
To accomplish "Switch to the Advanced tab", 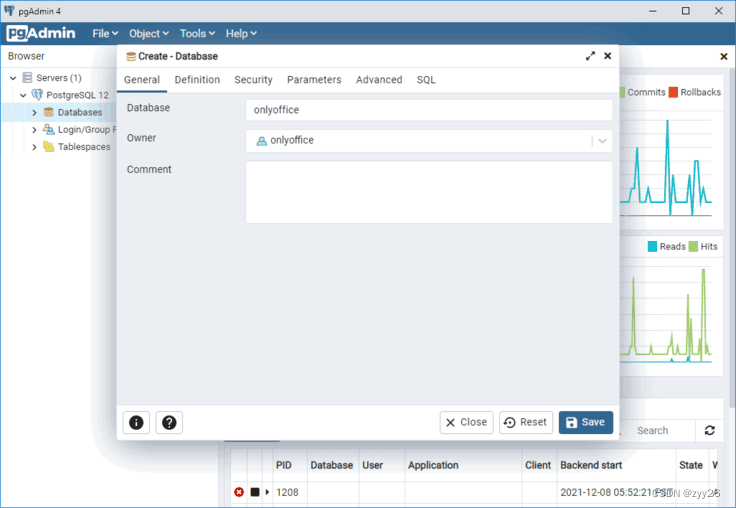I will (379, 80).
